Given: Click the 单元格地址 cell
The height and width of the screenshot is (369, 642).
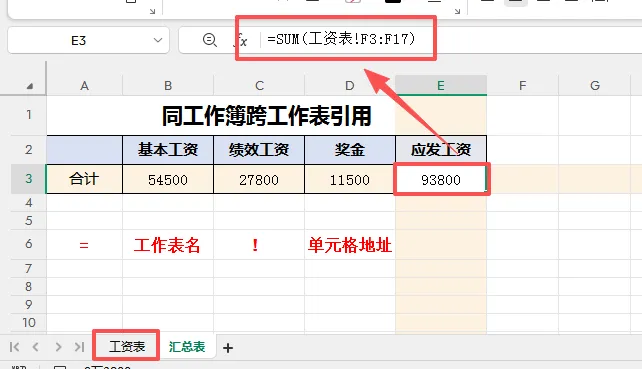Looking at the screenshot, I should [x=350, y=245].
